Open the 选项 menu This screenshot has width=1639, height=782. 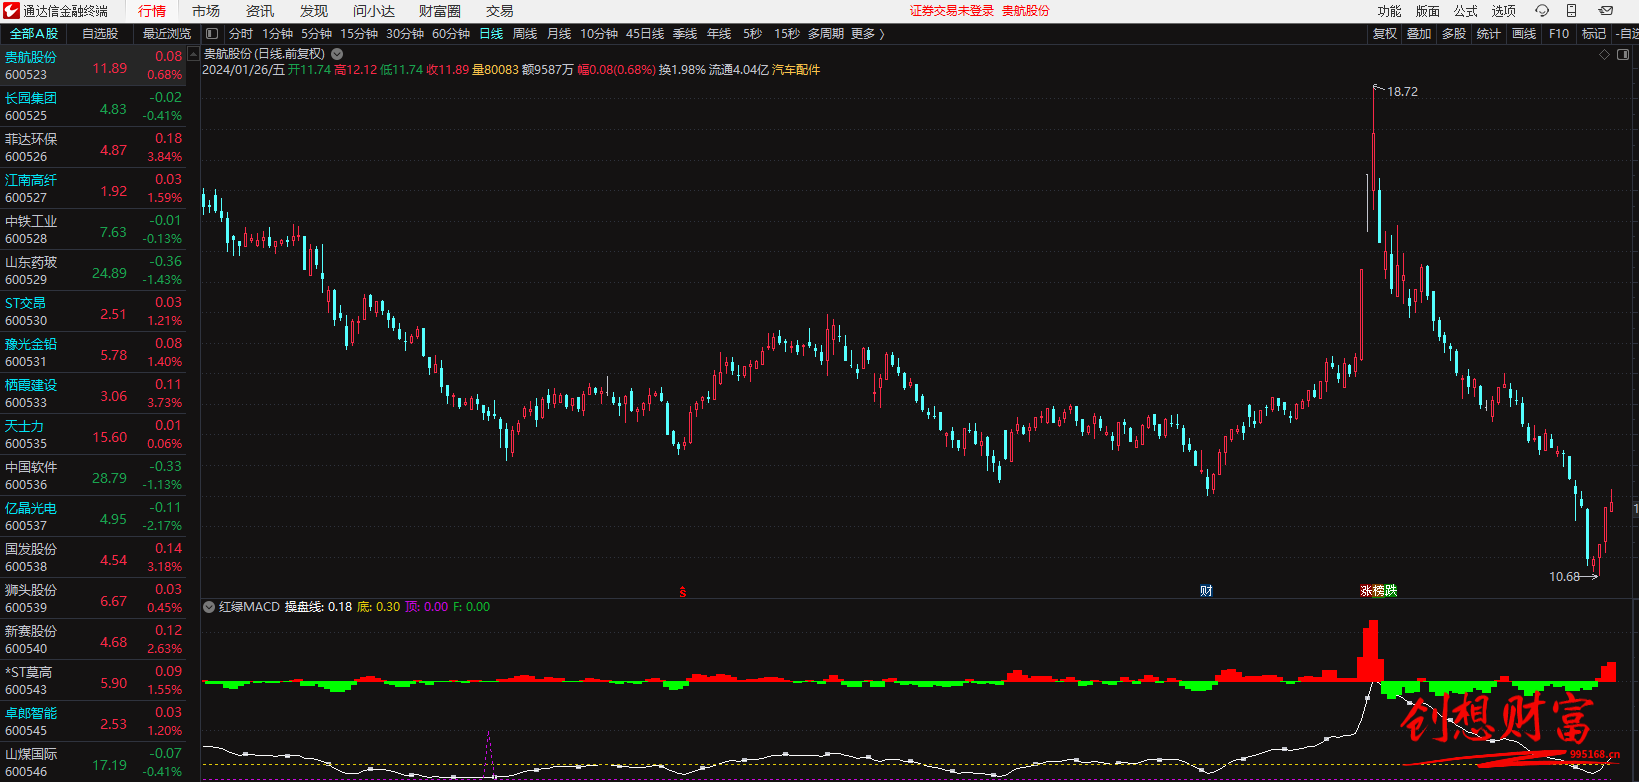[1503, 11]
